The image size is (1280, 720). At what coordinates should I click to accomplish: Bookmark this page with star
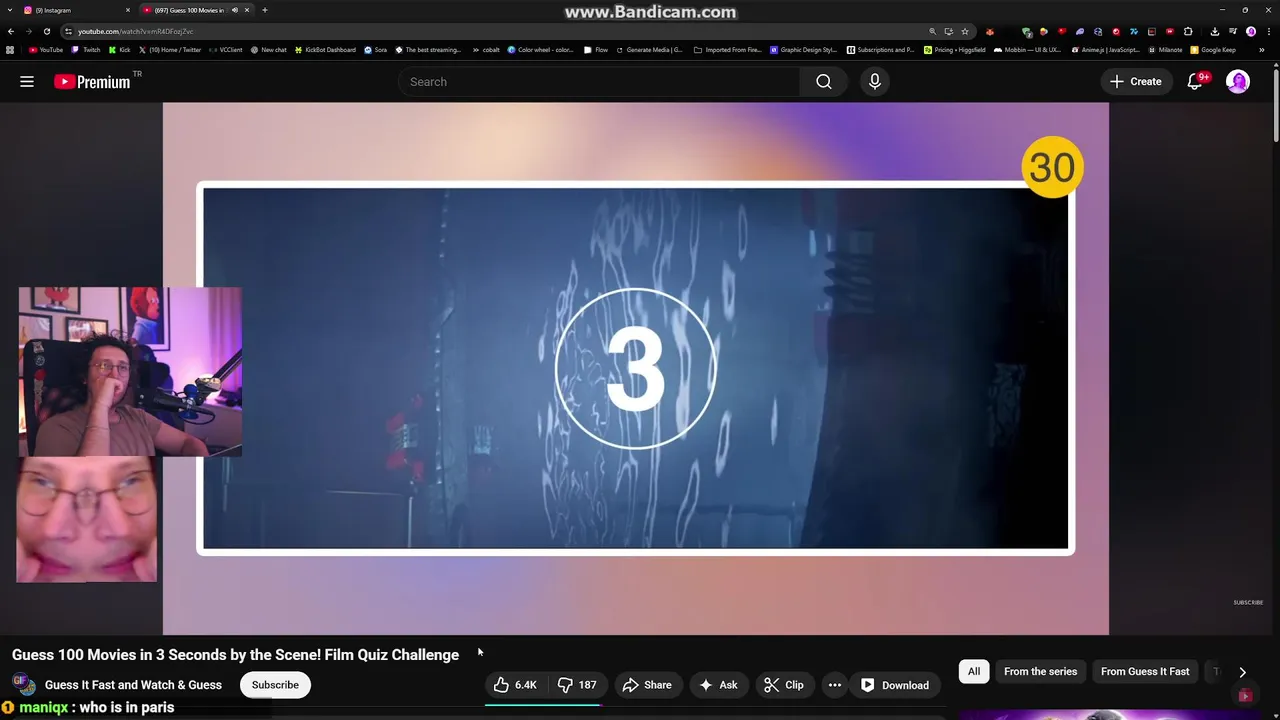pos(965,31)
